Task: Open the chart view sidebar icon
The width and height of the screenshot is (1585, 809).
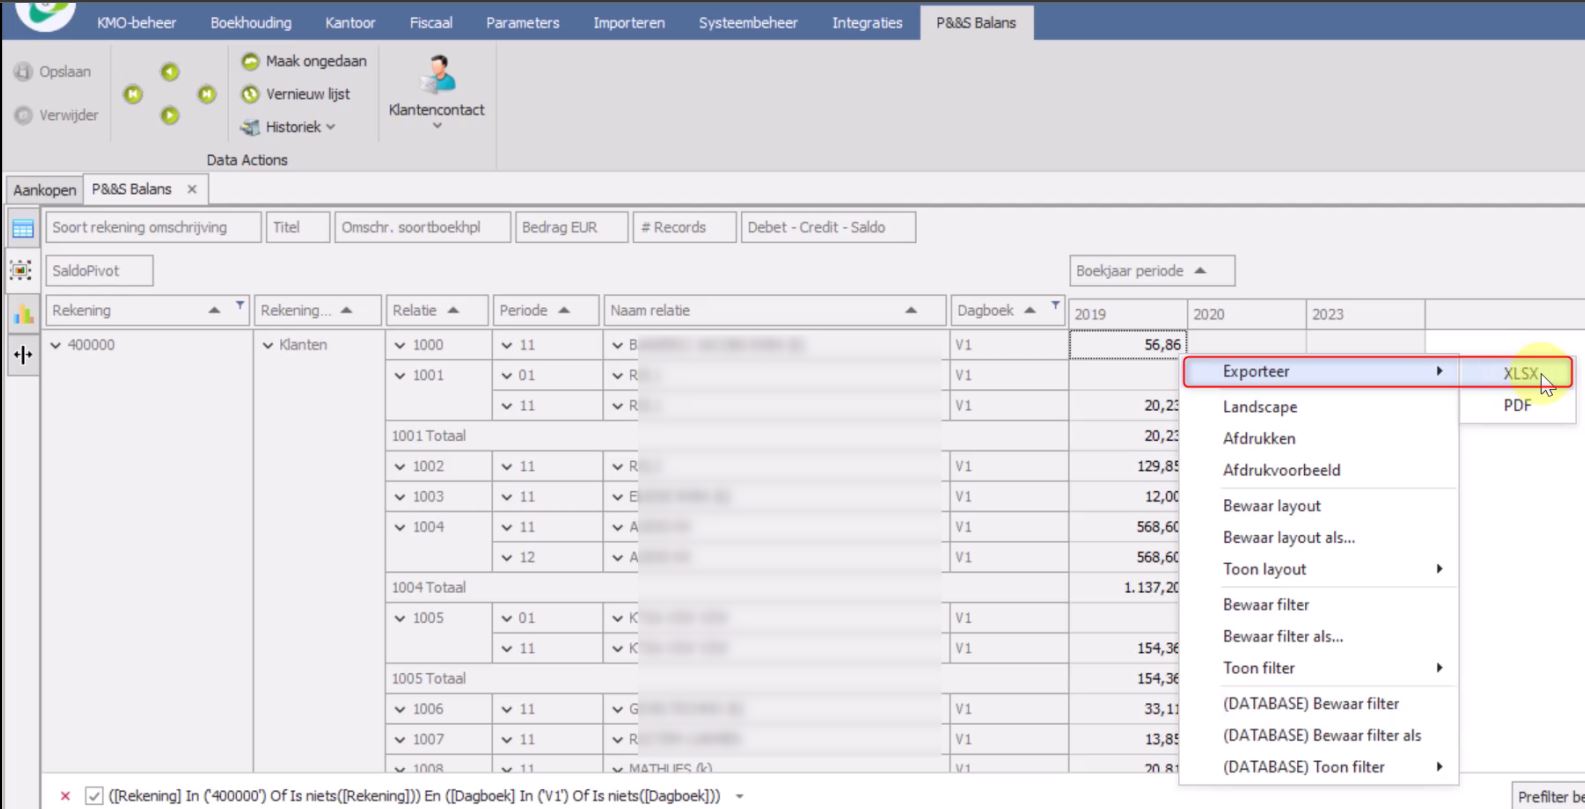Action: [22, 314]
